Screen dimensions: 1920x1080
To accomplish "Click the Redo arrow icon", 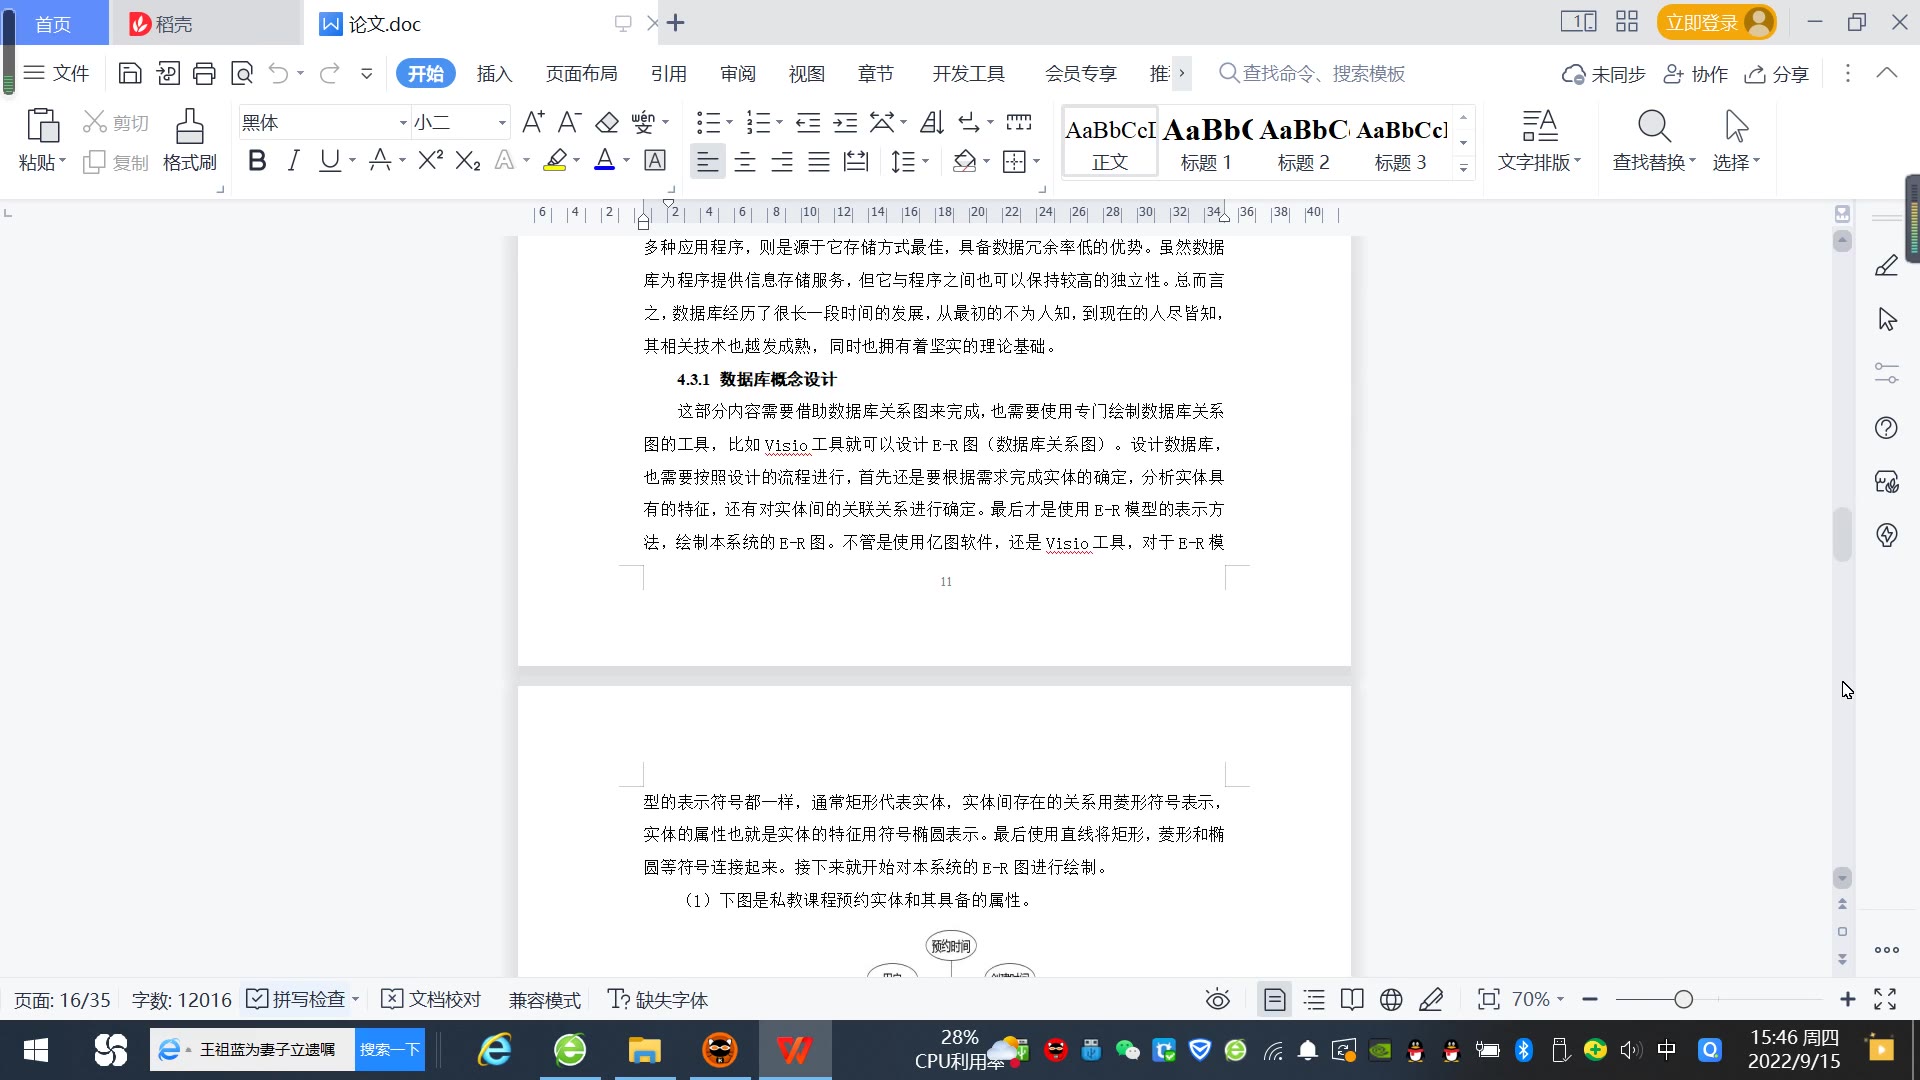I will [329, 73].
